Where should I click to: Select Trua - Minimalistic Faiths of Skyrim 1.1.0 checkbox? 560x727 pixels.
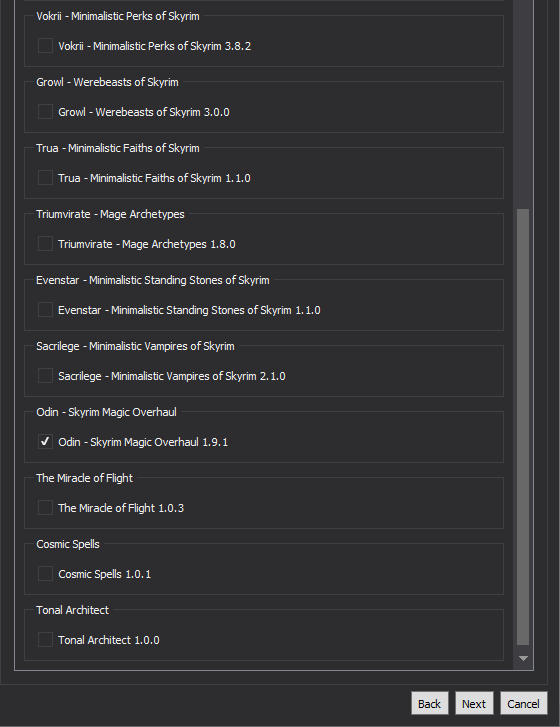coord(45,178)
